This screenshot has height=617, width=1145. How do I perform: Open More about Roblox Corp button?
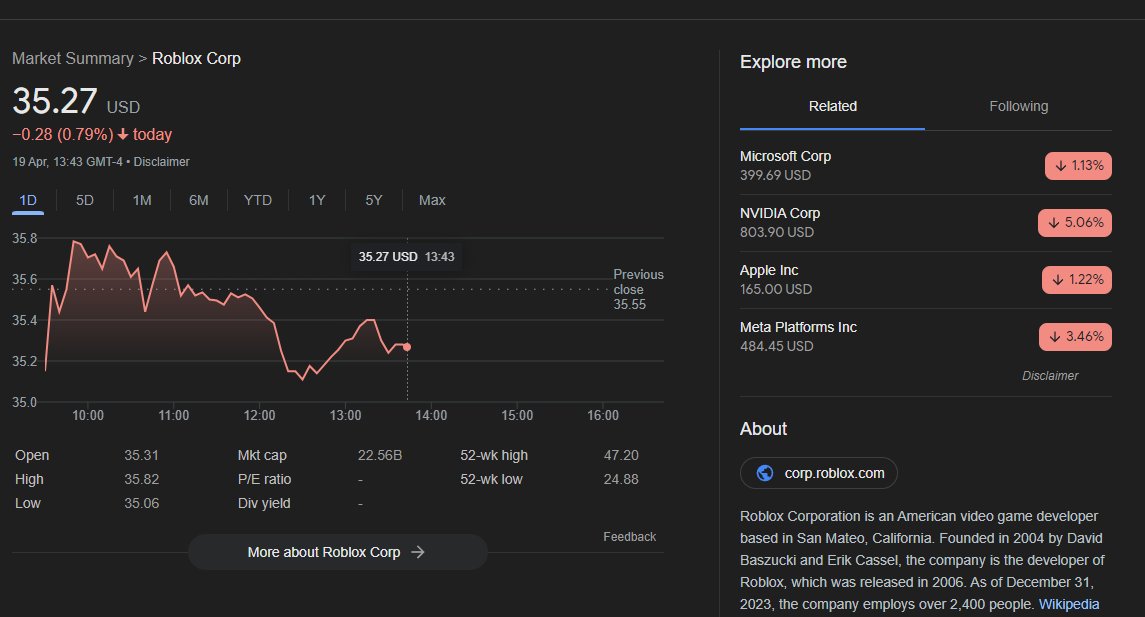click(x=338, y=552)
